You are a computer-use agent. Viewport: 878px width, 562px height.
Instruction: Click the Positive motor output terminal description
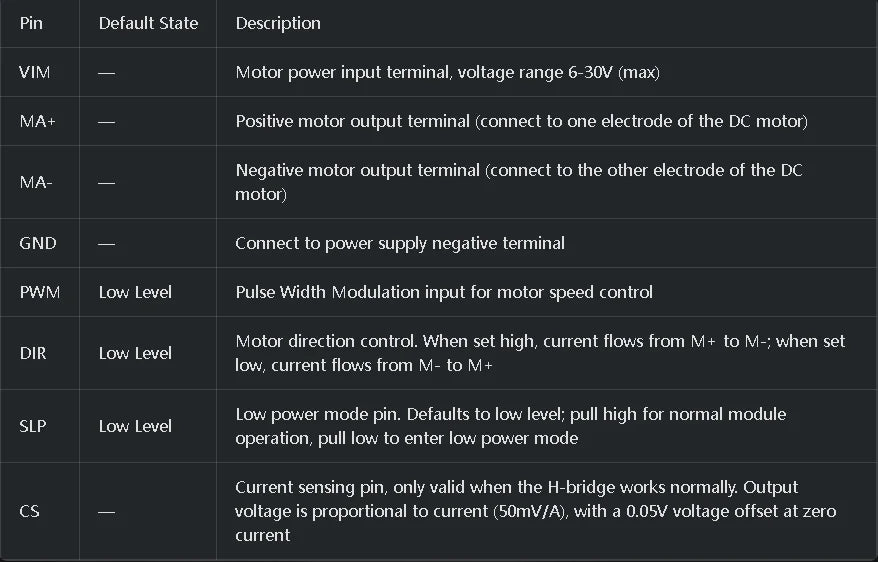[x=521, y=121]
